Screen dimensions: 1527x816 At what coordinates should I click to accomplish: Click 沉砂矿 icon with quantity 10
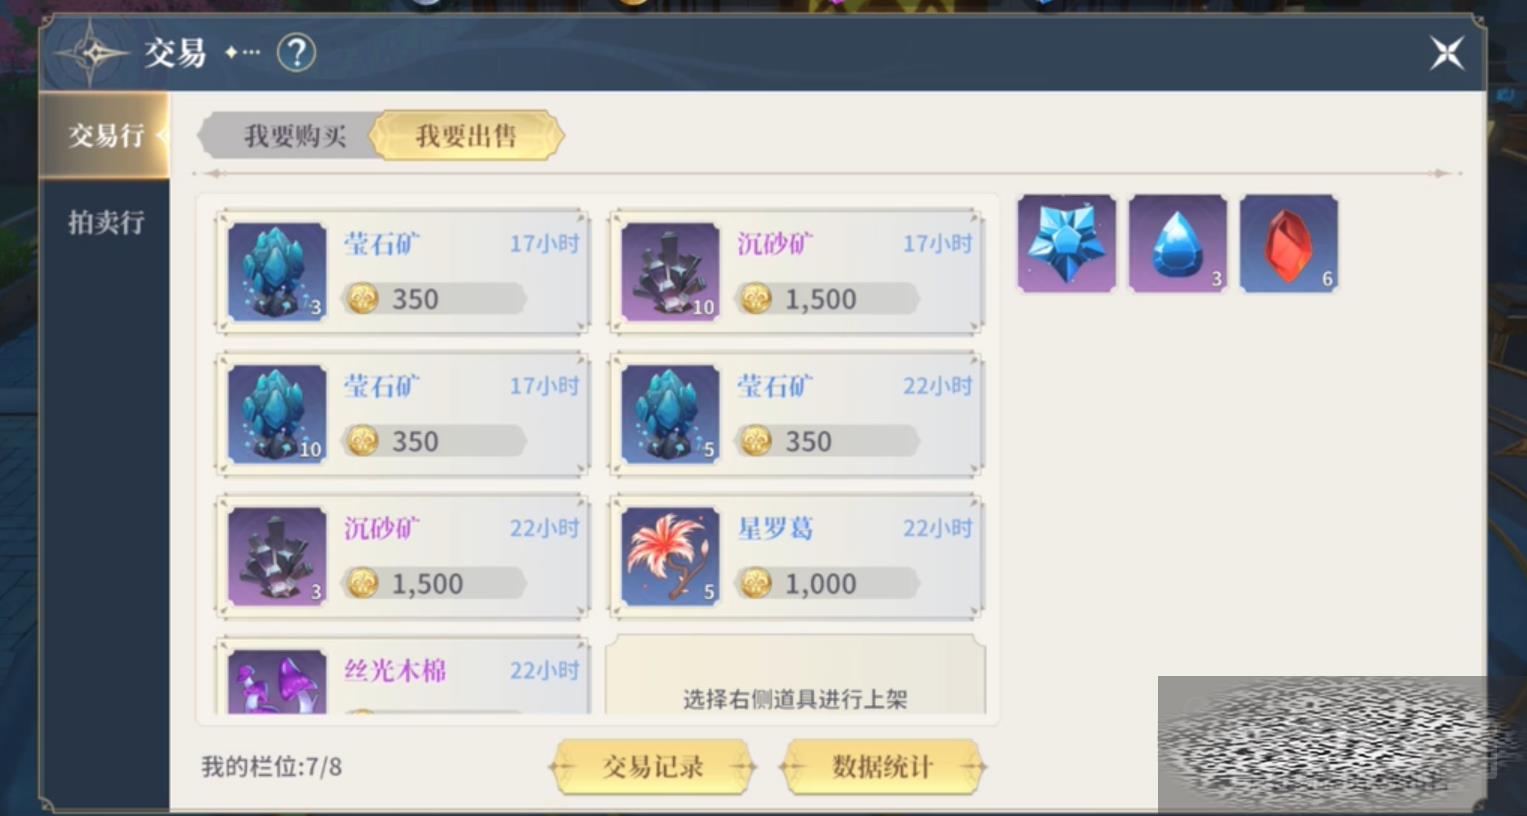pos(670,272)
